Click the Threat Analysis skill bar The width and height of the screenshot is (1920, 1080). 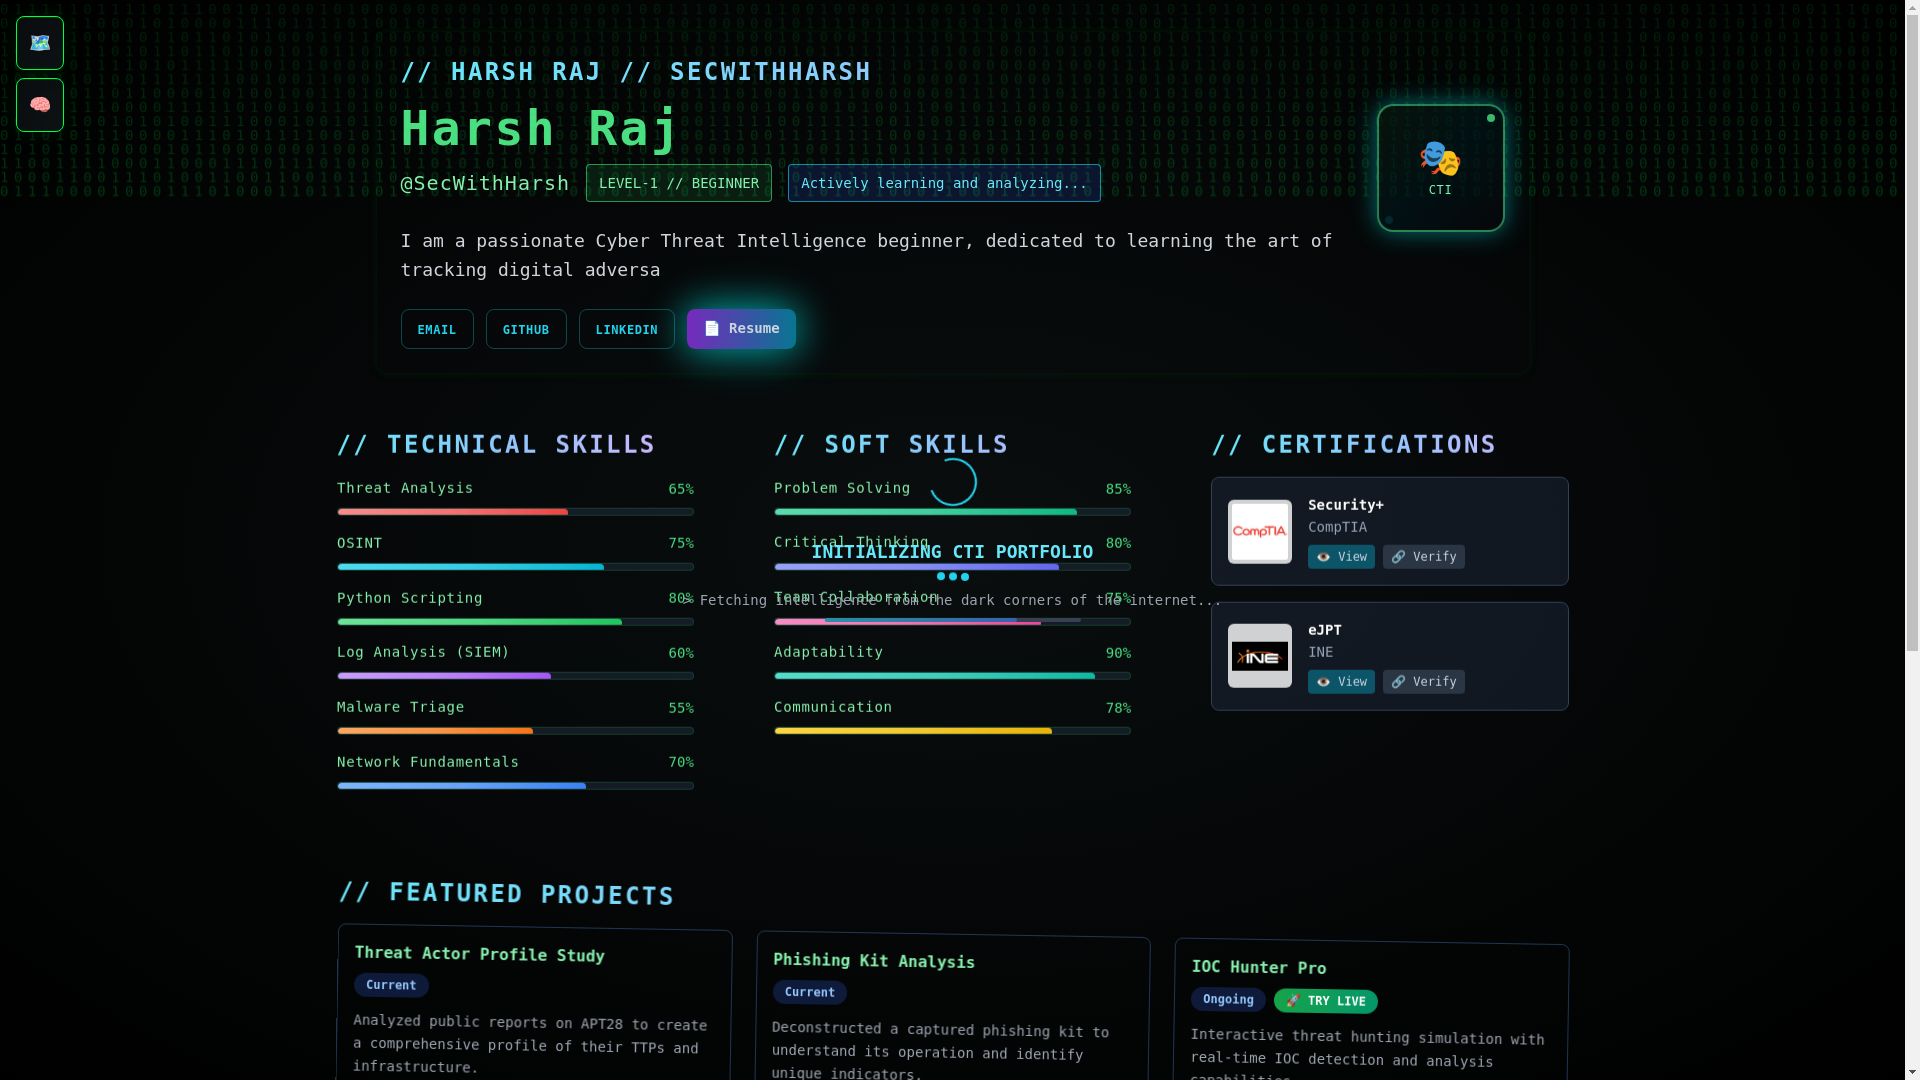[515, 512]
